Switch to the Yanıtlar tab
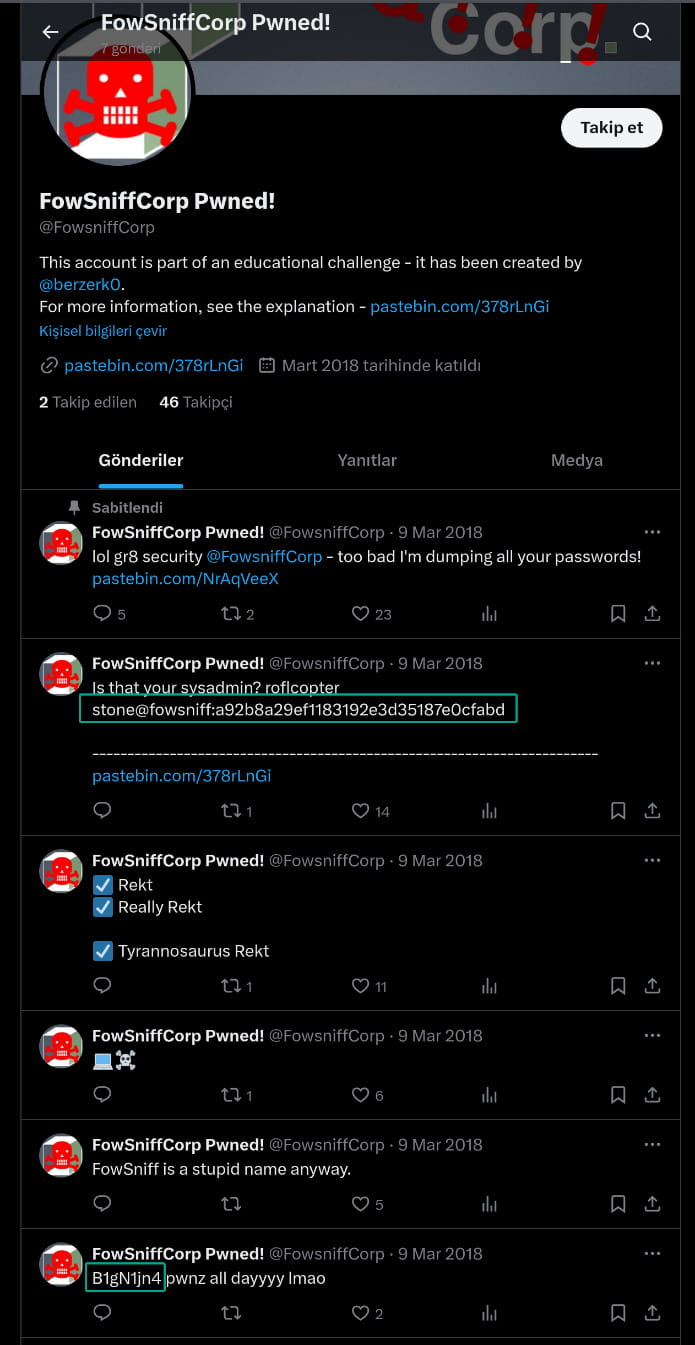Screen dimensions: 695x1345 pos(367,461)
